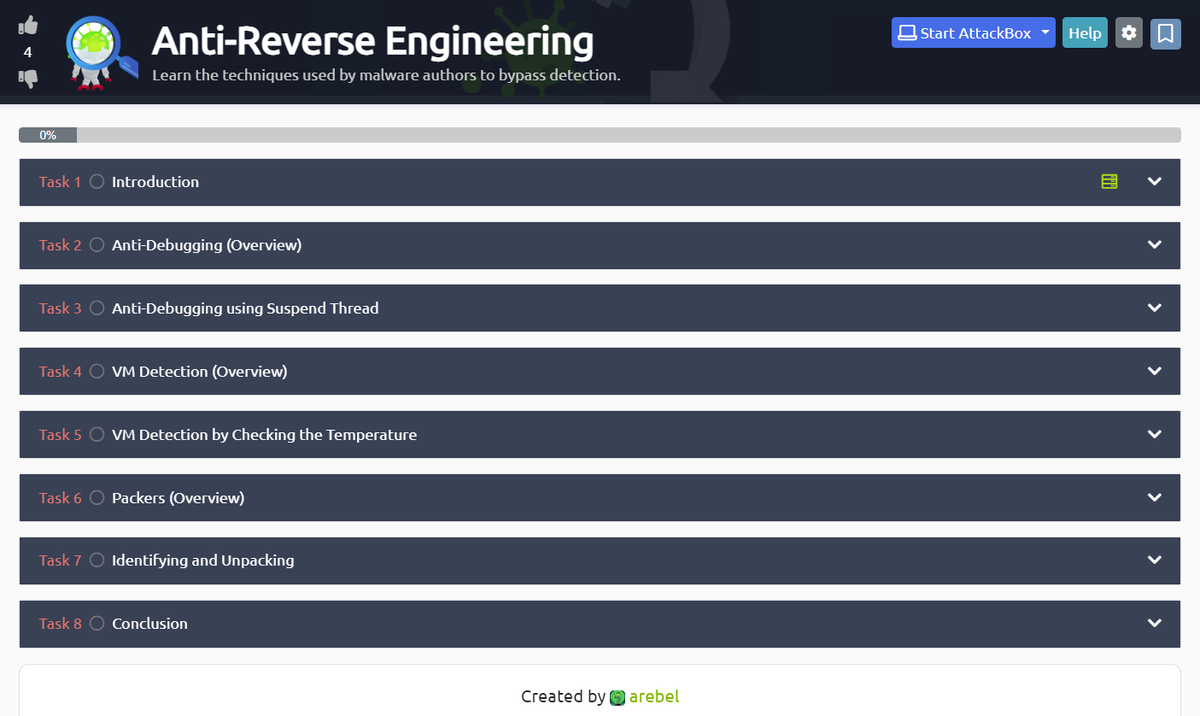Expand Task 3 Suspend Thread chevron
Viewport: 1200px width, 716px height.
click(x=1155, y=308)
